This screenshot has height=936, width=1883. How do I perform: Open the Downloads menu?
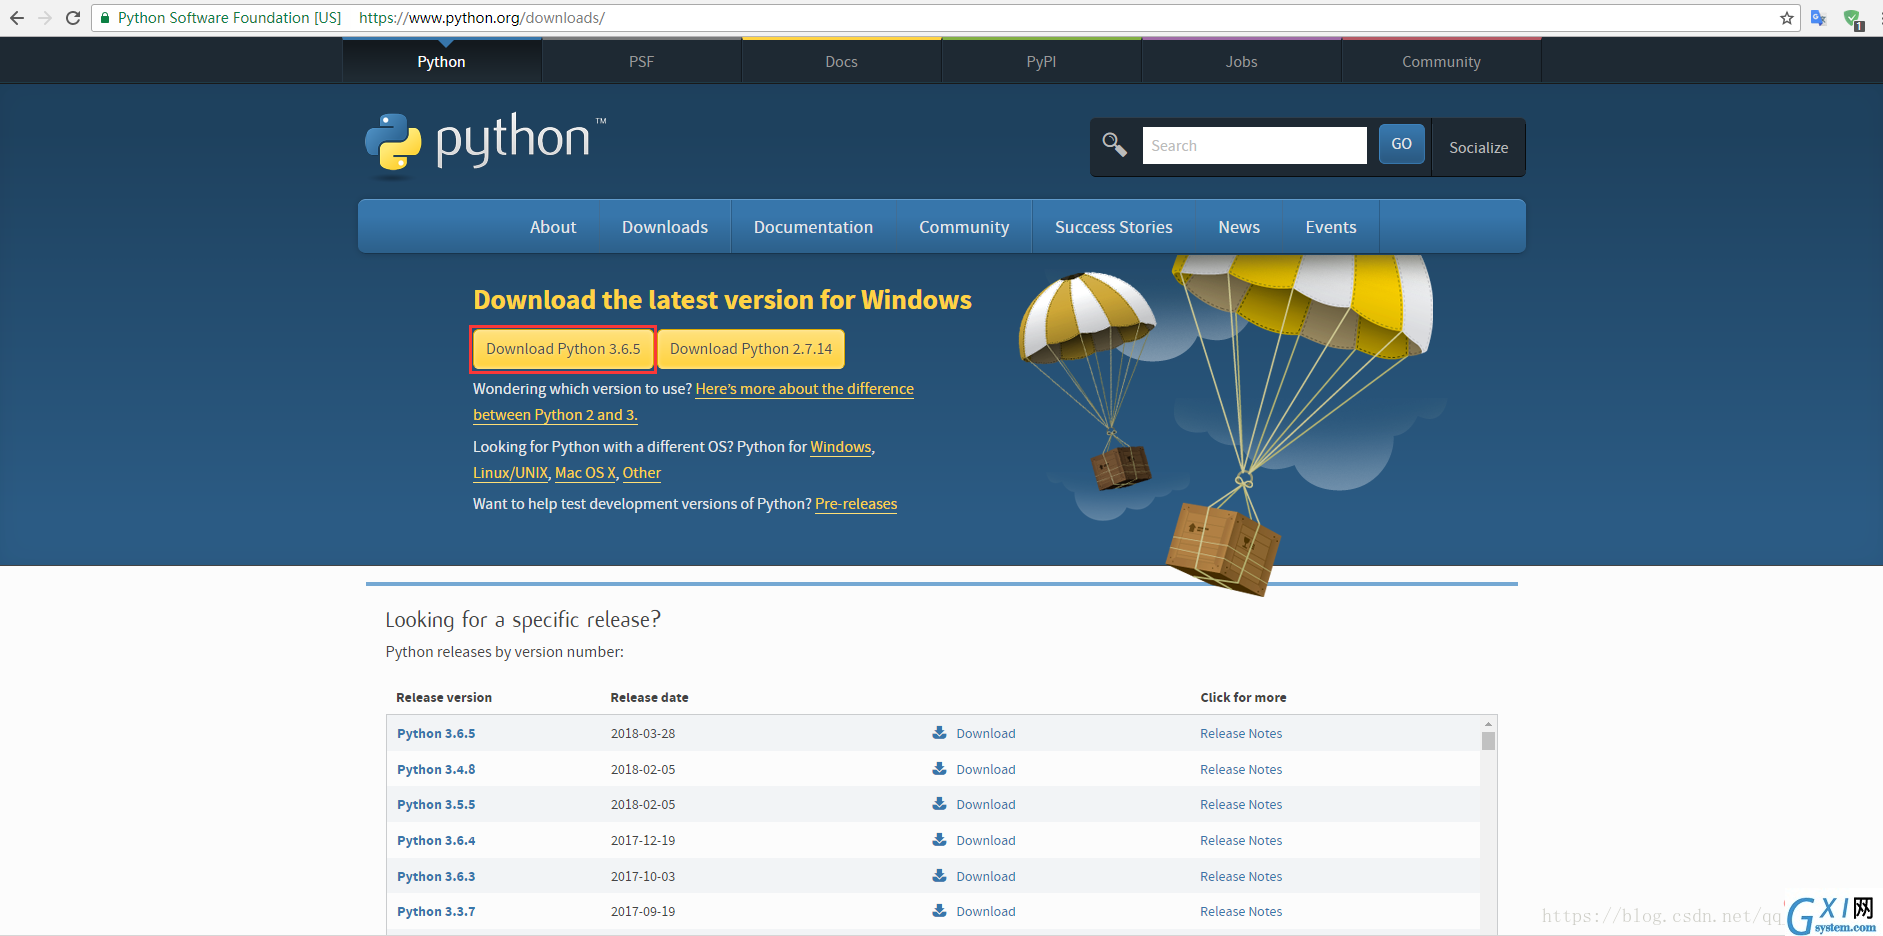coord(665,227)
